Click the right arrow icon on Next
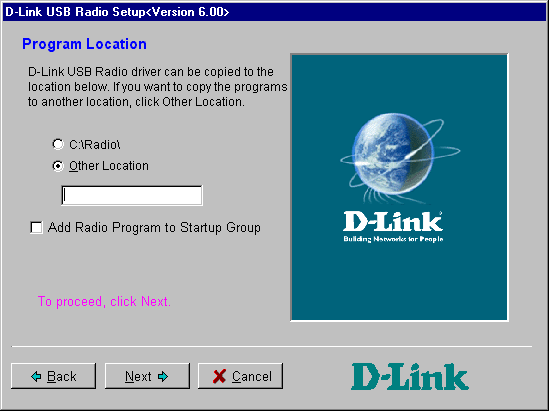 point(163,377)
